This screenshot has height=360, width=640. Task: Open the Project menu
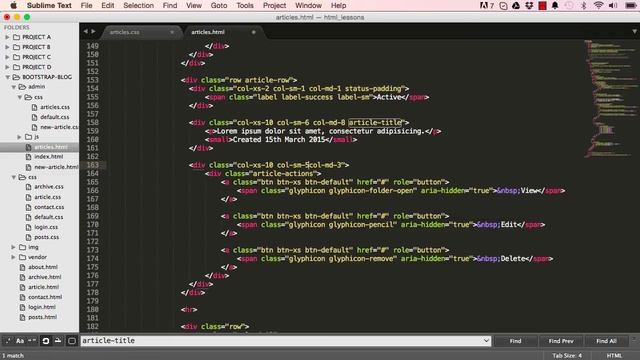pos(274,5)
